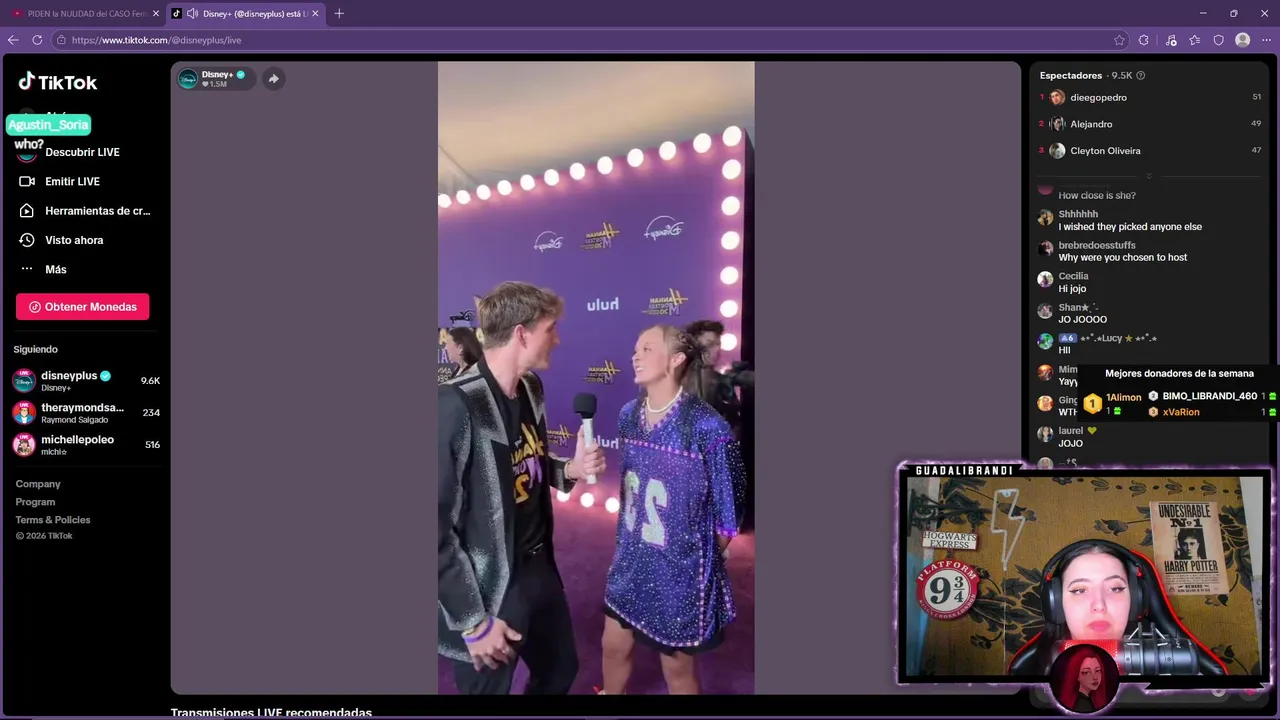The height and width of the screenshot is (720, 1280).
Task: Click the help icon next to Espectadores
Action: [x=1141, y=76]
